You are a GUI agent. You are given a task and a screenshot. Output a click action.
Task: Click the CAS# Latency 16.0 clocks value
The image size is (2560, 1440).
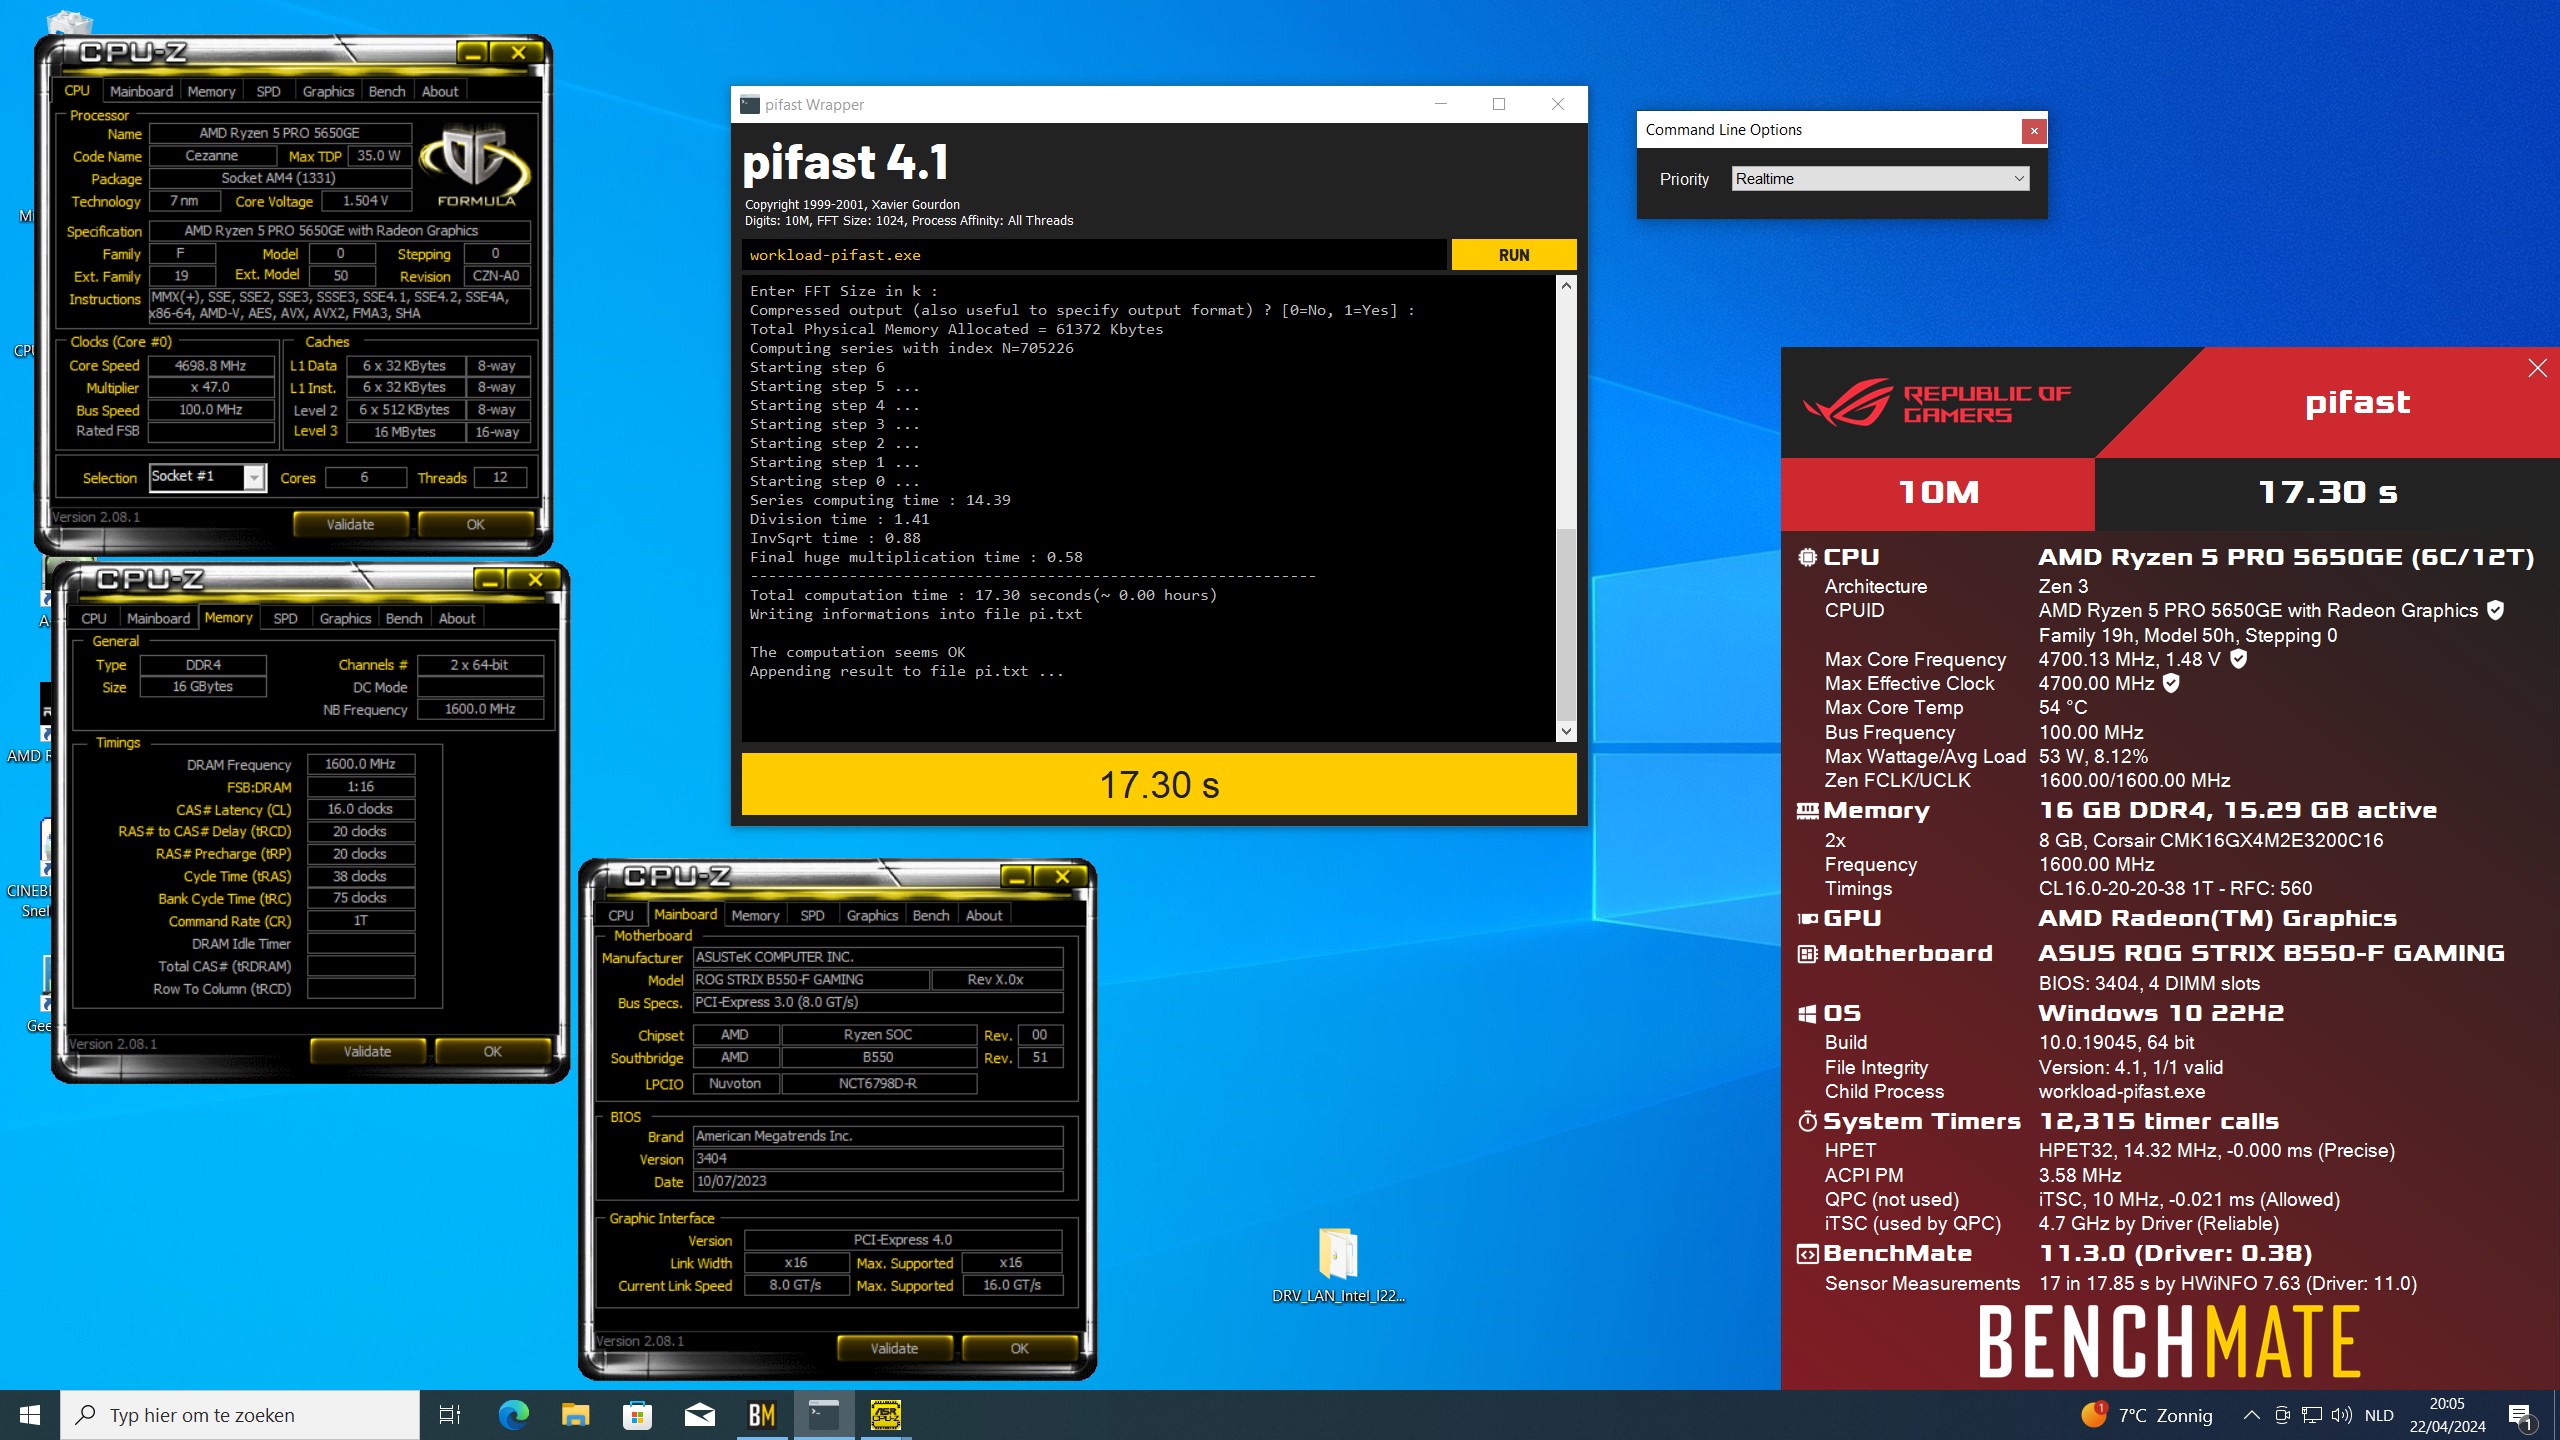360,809
